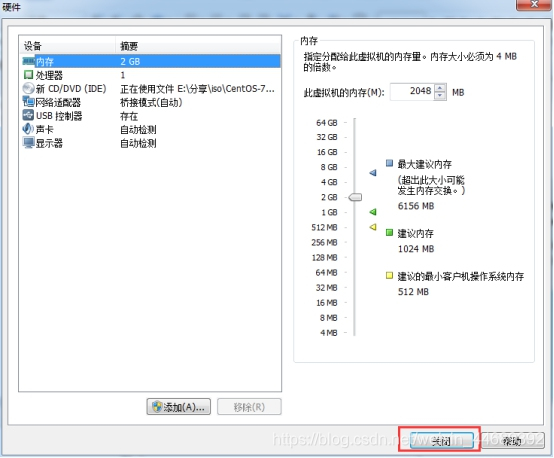554x458 pixels.
Task: Click the 128 MB slider scale label
Action: click(x=324, y=258)
